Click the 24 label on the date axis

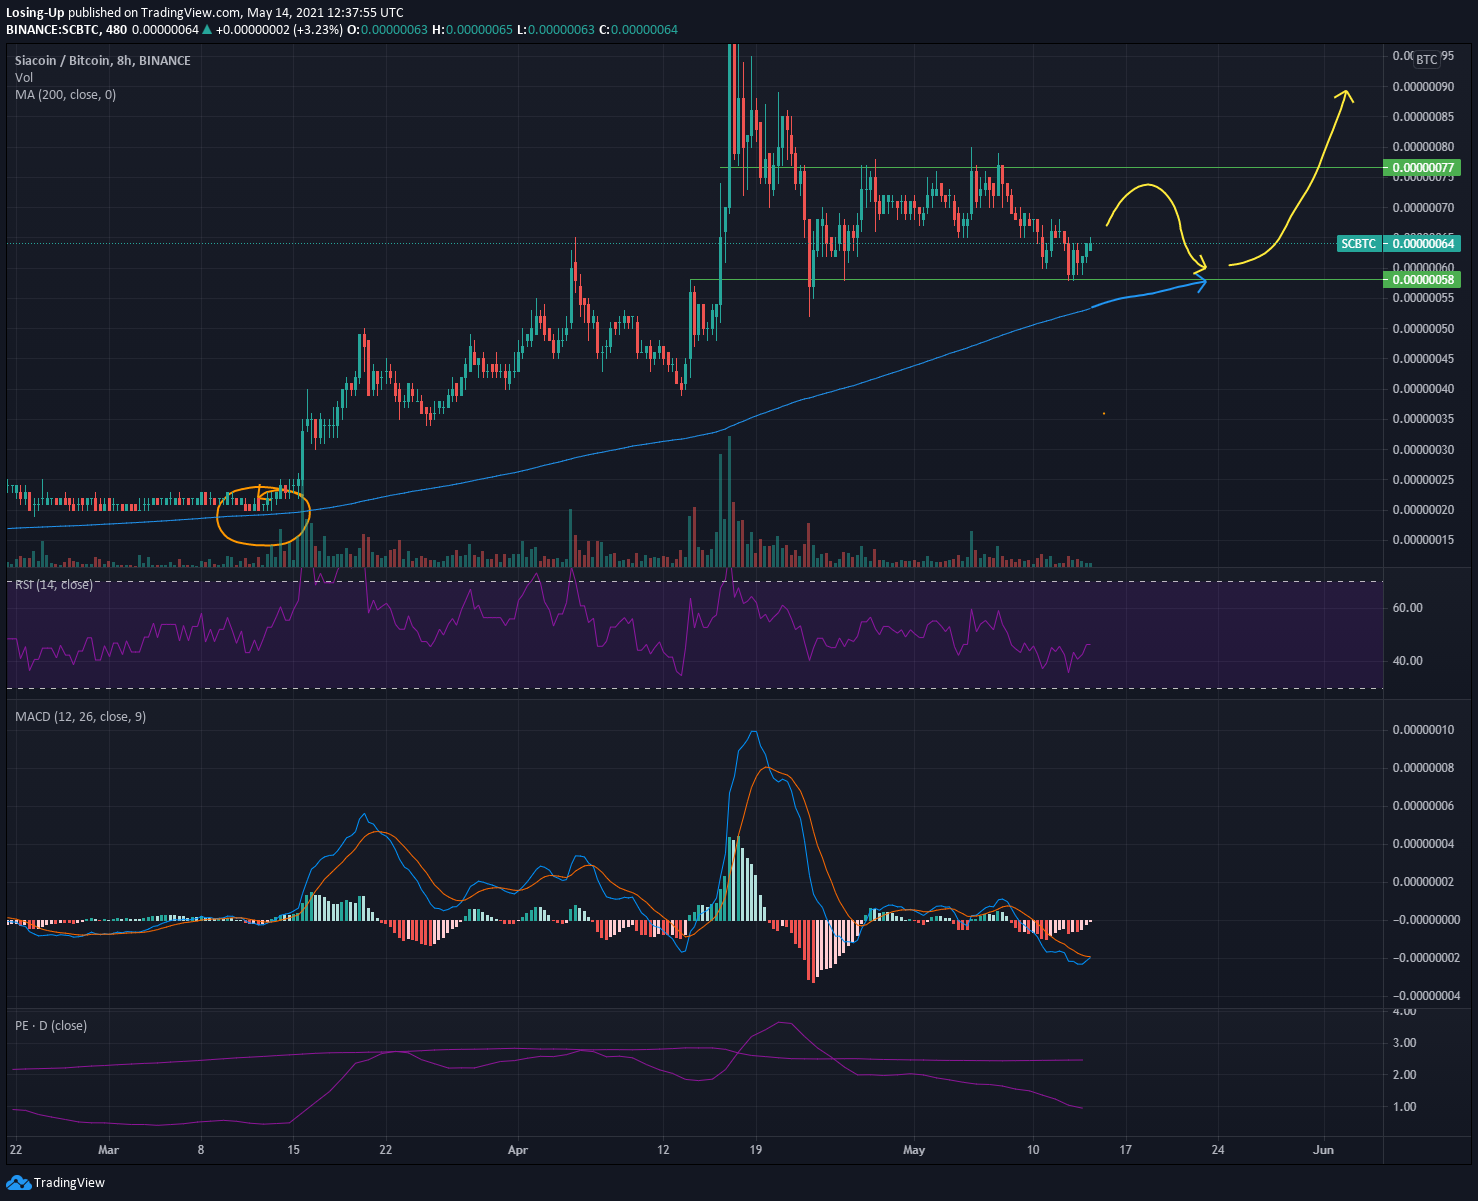[x=1217, y=1150]
